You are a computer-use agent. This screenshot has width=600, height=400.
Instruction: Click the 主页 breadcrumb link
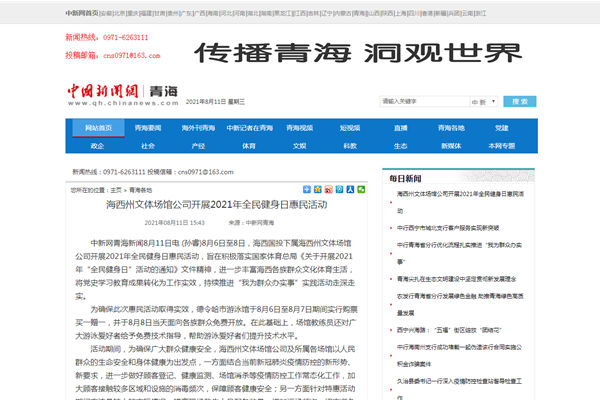[x=116, y=189]
